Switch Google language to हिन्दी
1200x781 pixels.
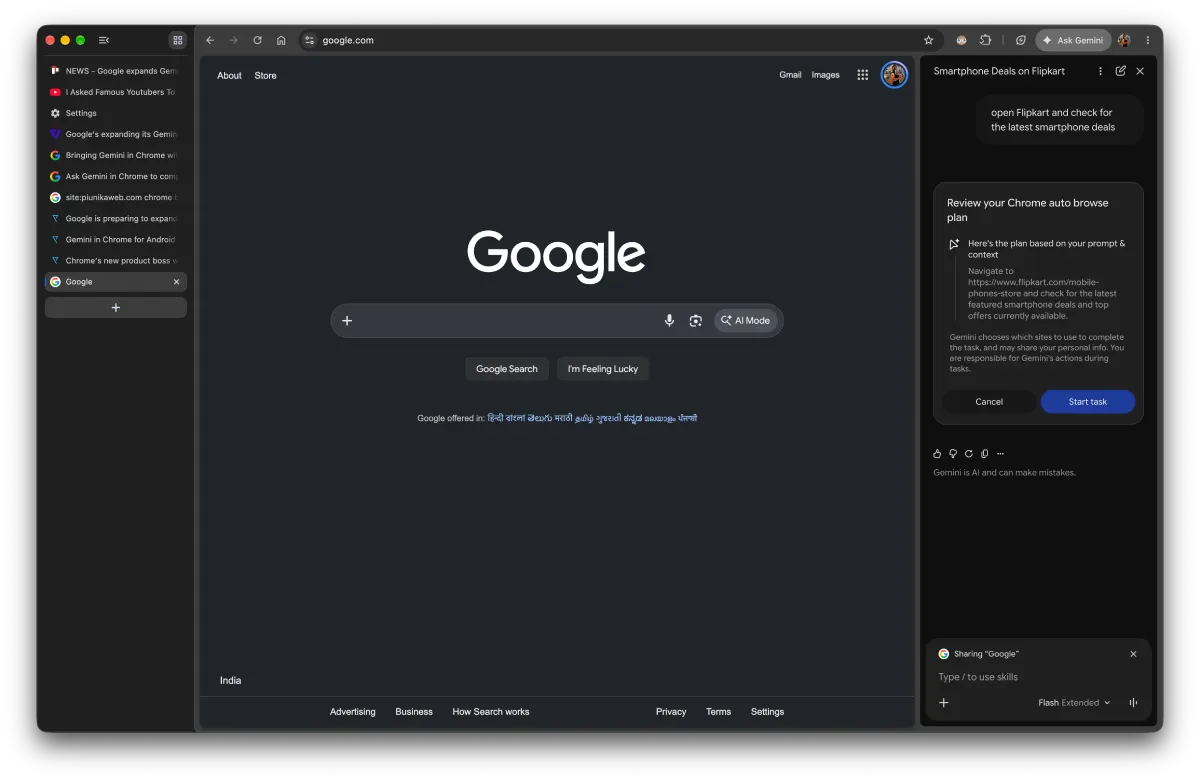[x=495, y=418]
